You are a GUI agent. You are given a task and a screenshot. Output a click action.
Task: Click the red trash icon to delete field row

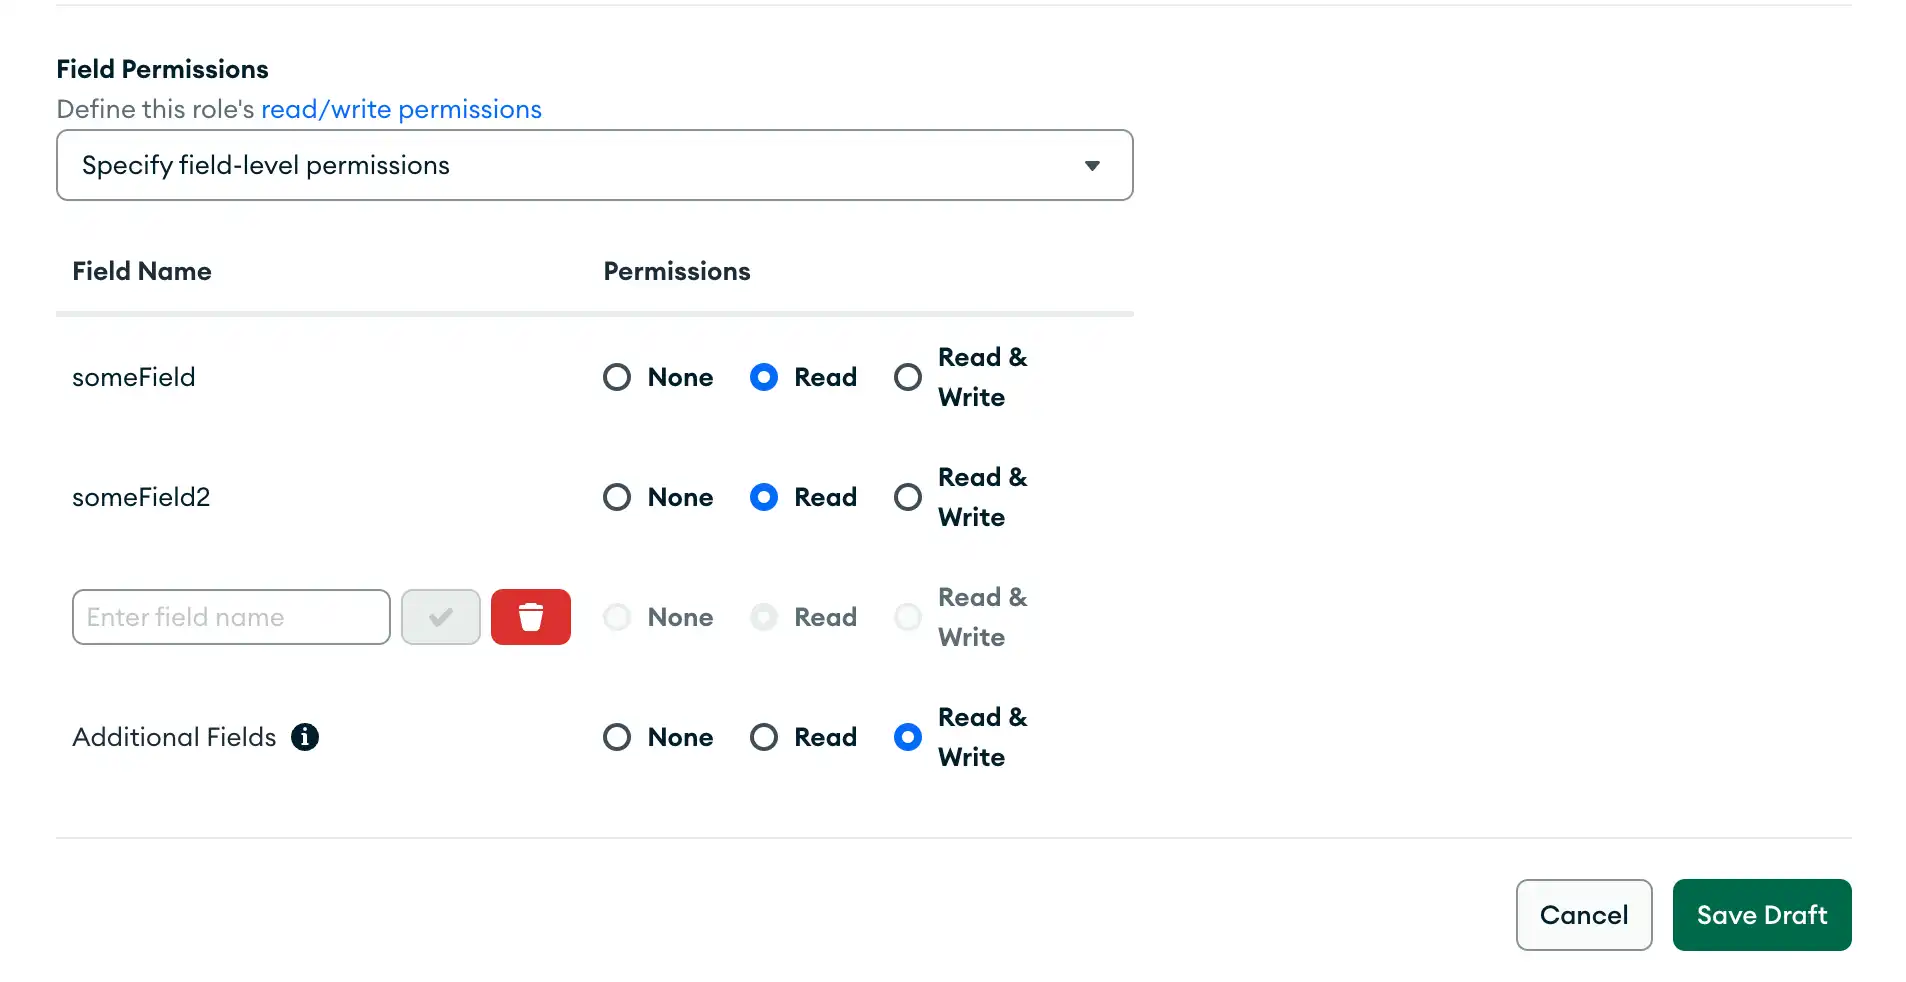pyautogui.click(x=530, y=617)
